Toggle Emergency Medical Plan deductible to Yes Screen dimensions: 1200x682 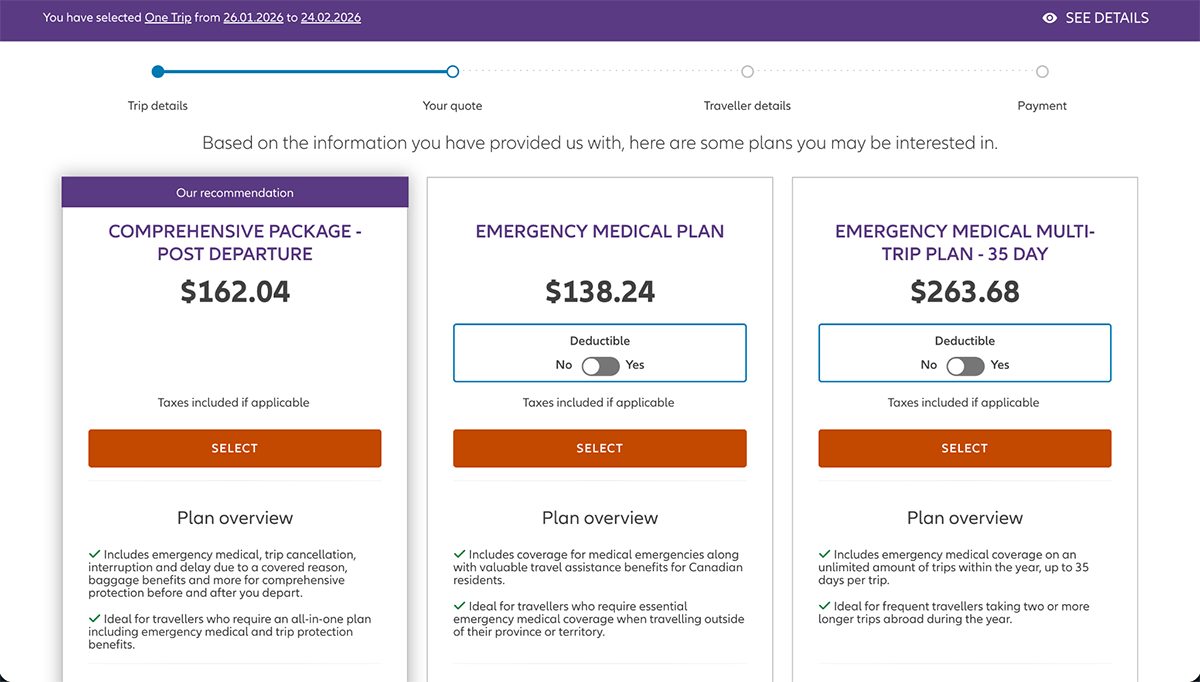click(x=600, y=365)
